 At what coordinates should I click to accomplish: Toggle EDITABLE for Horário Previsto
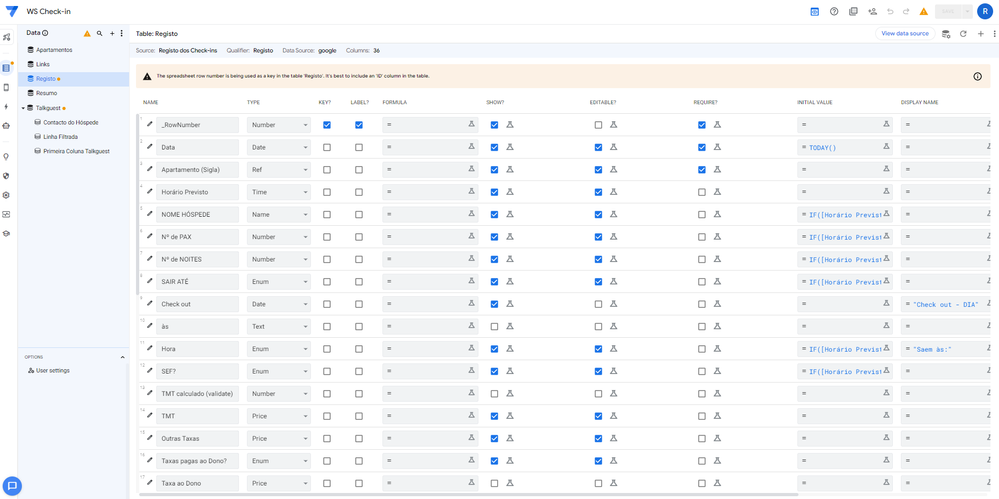[598, 192]
